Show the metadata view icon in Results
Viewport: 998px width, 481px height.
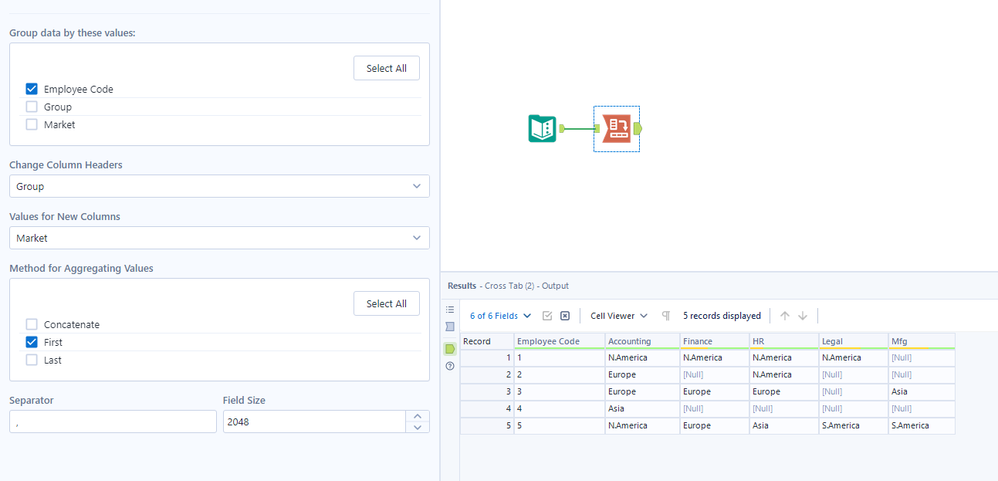450,326
